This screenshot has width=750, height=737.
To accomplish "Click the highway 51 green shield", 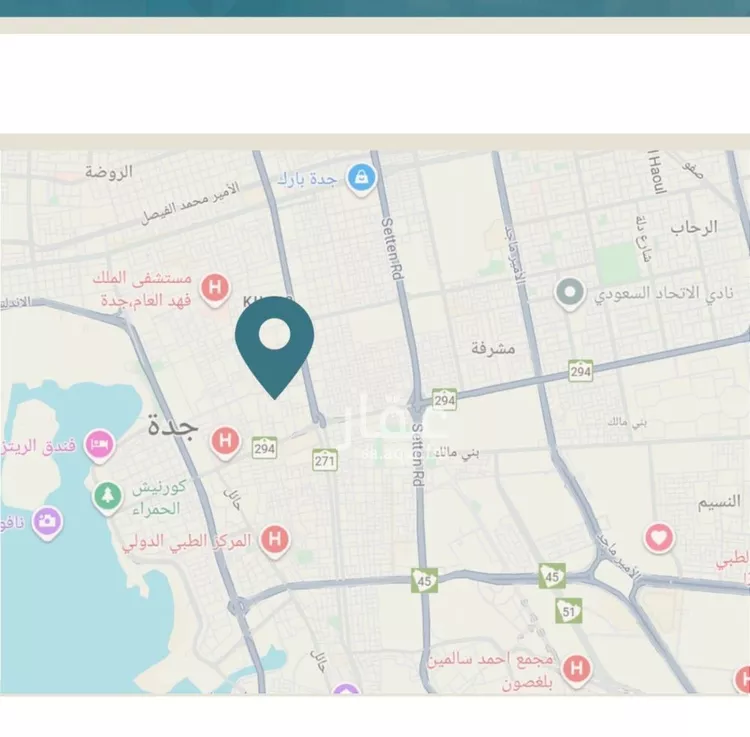I will (x=569, y=611).
